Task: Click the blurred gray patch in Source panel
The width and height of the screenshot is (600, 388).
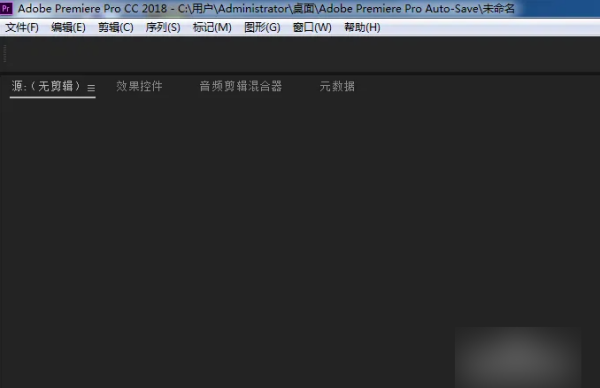Action: pos(518,357)
